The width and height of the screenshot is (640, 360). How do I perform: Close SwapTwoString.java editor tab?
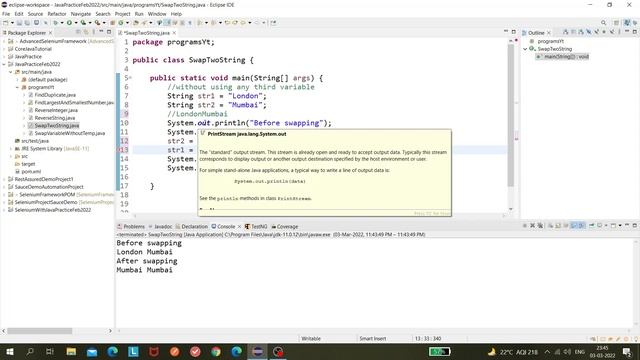(x=174, y=33)
